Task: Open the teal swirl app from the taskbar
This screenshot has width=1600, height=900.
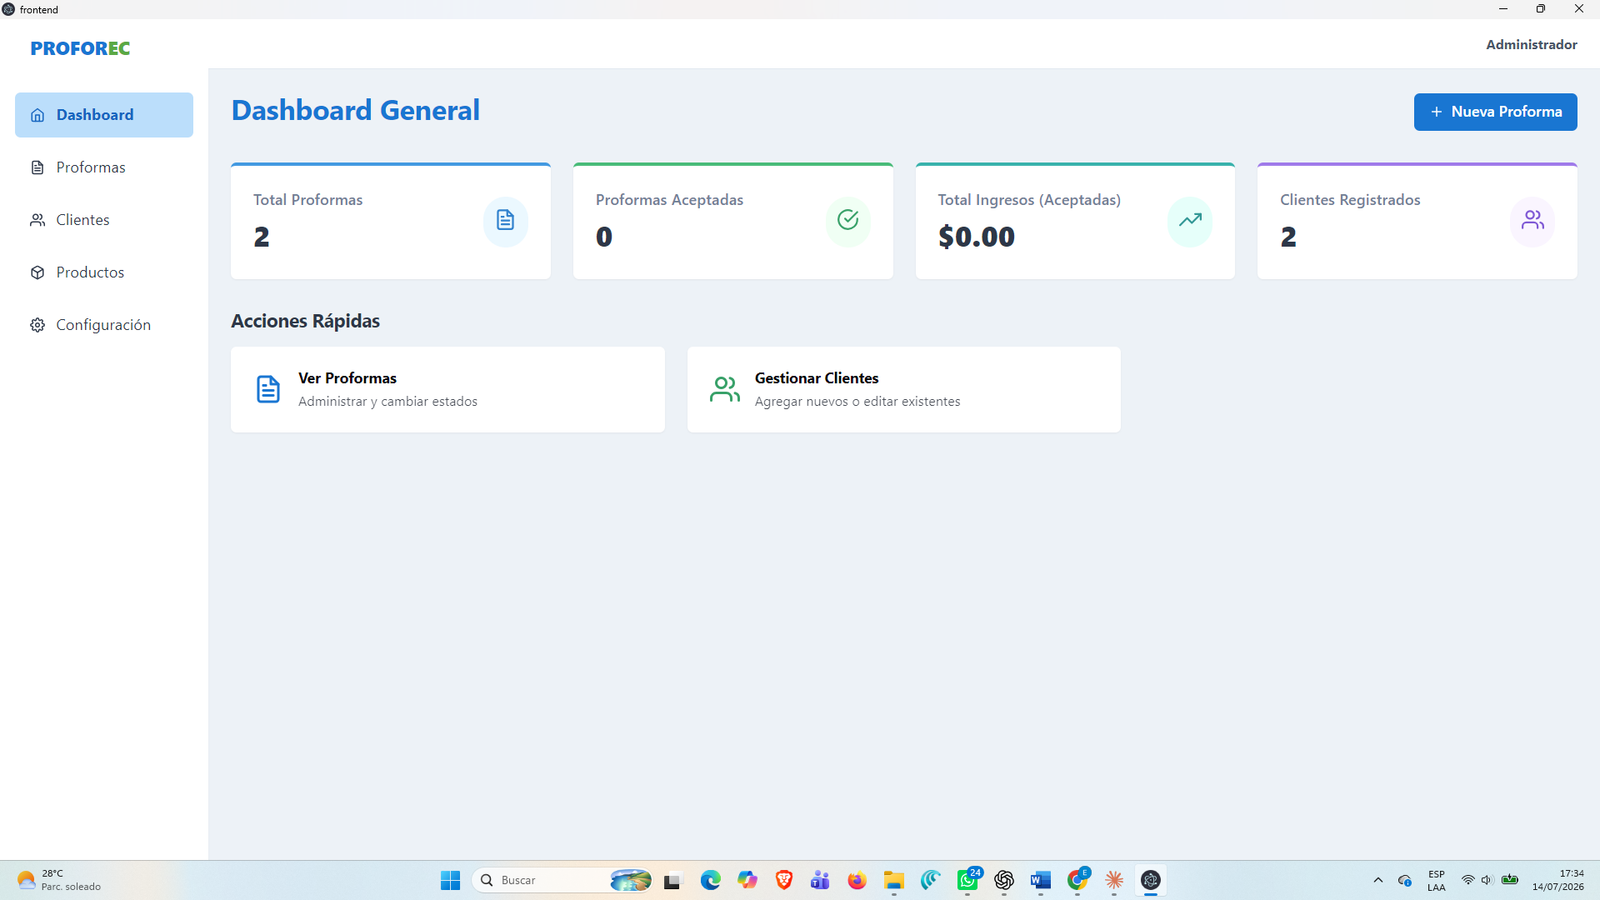Action: [931, 880]
